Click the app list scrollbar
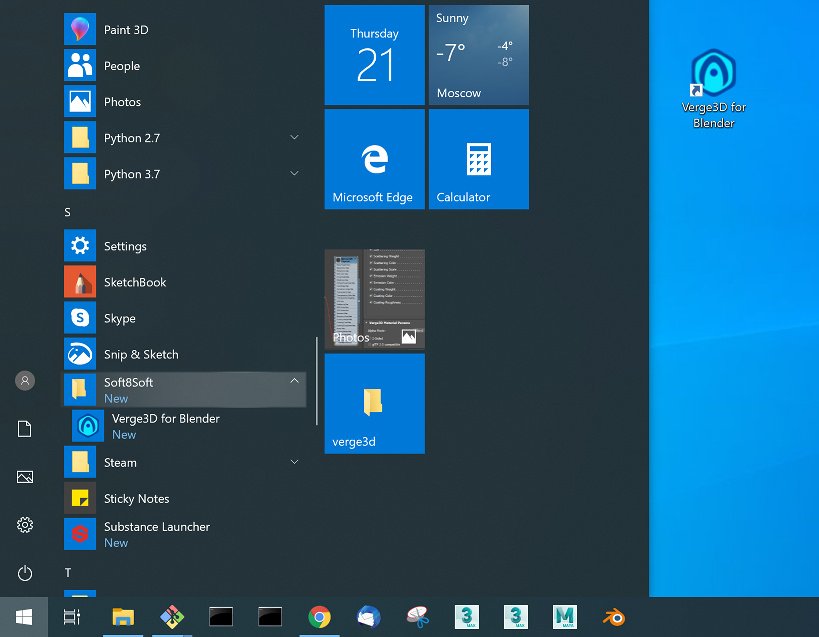The image size is (819, 637). [317, 381]
